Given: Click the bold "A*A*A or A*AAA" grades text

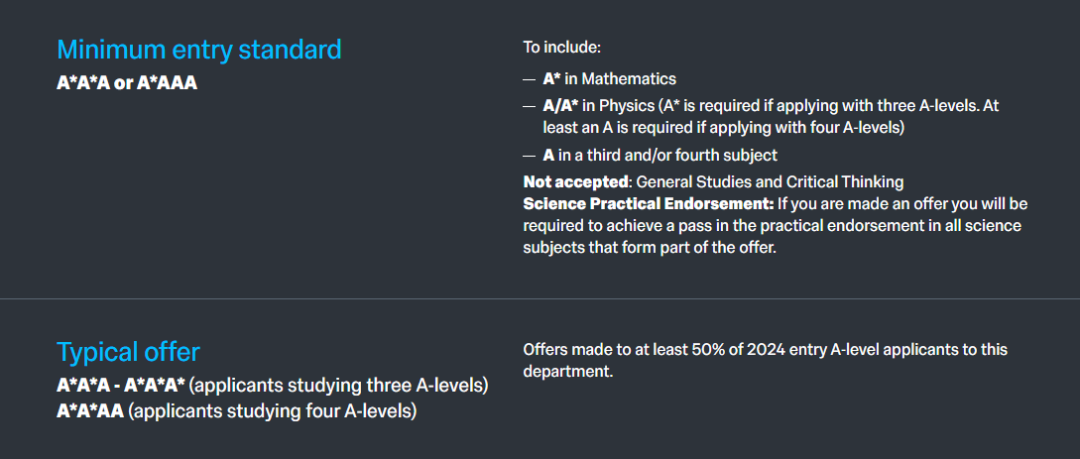Looking at the screenshot, I should pyautogui.click(x=127, y=83).
